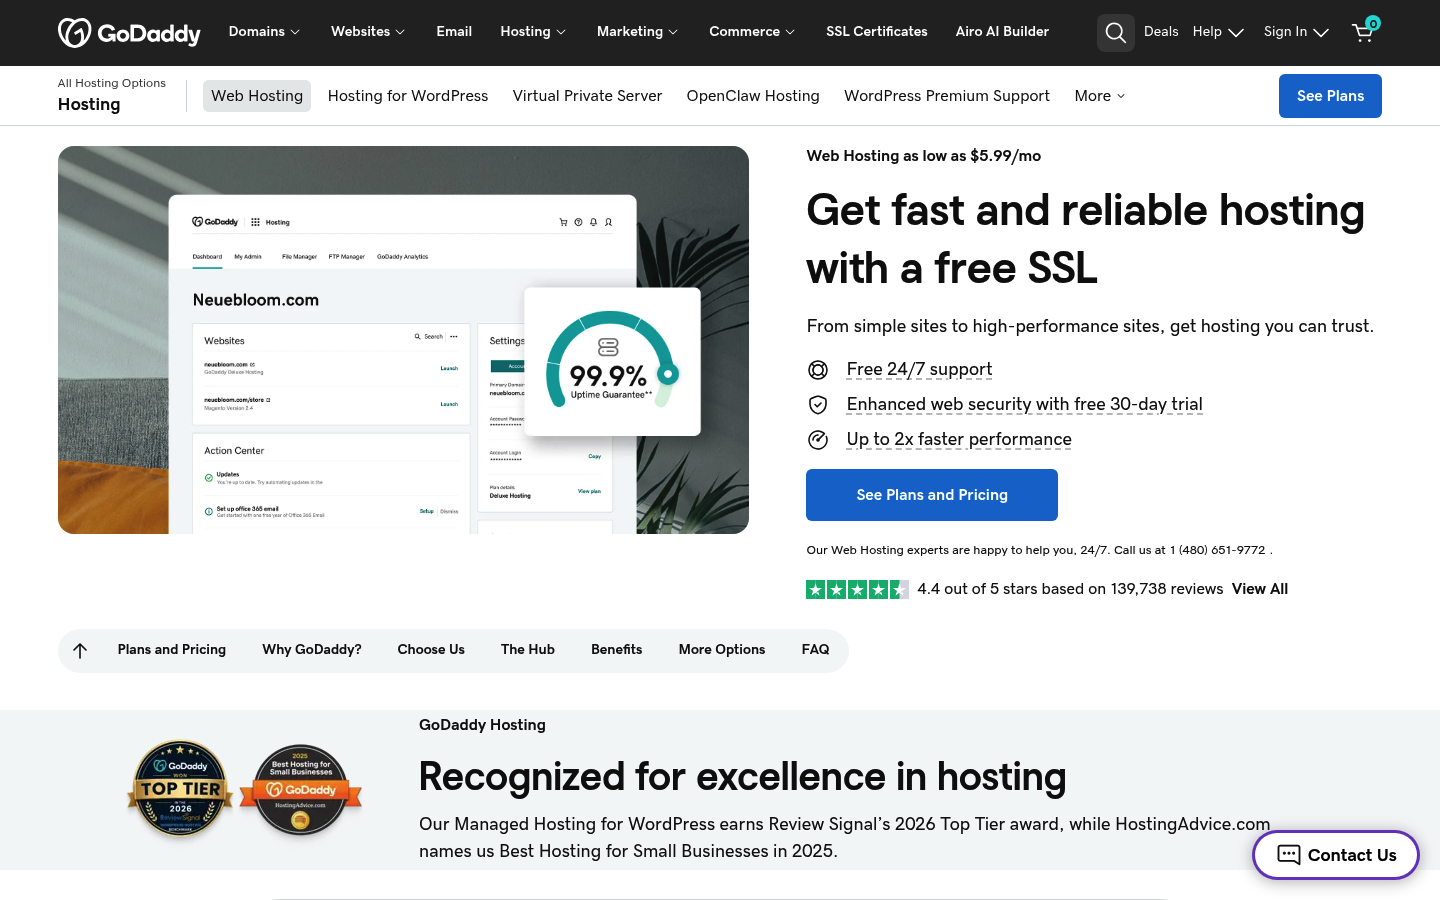Open Email in the top navigation

454,32
